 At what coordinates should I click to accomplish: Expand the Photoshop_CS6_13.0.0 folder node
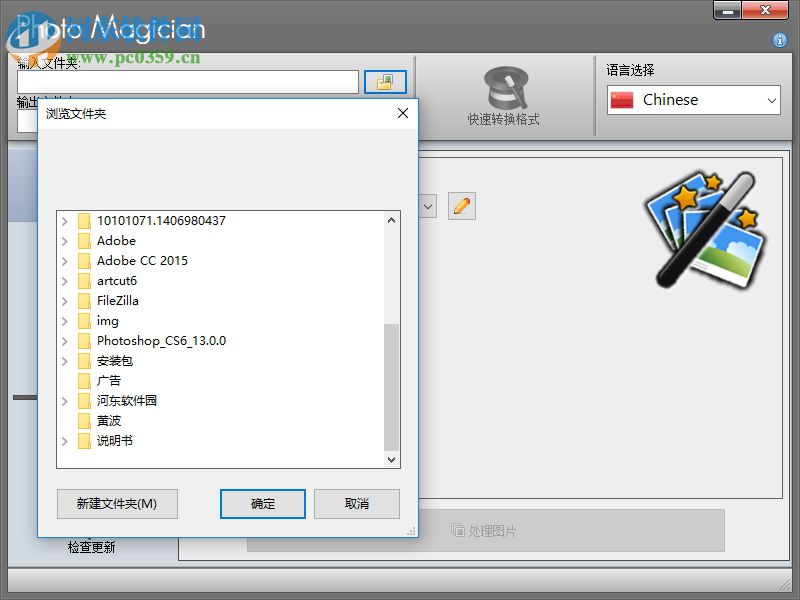[x=64, y=341]
